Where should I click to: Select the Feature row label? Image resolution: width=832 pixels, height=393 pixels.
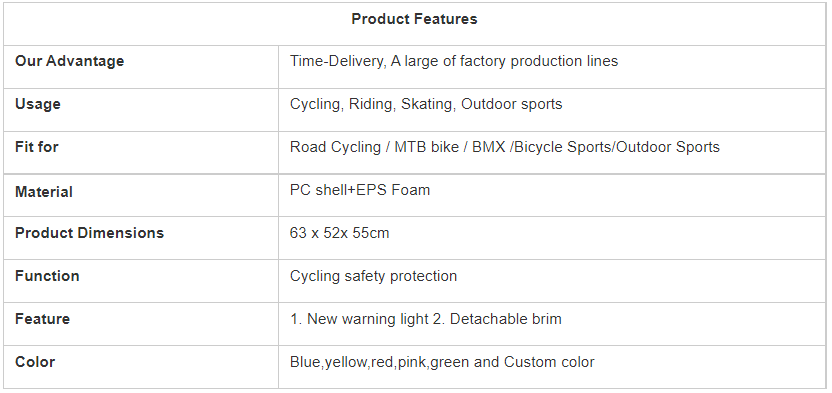pos(42,319)
